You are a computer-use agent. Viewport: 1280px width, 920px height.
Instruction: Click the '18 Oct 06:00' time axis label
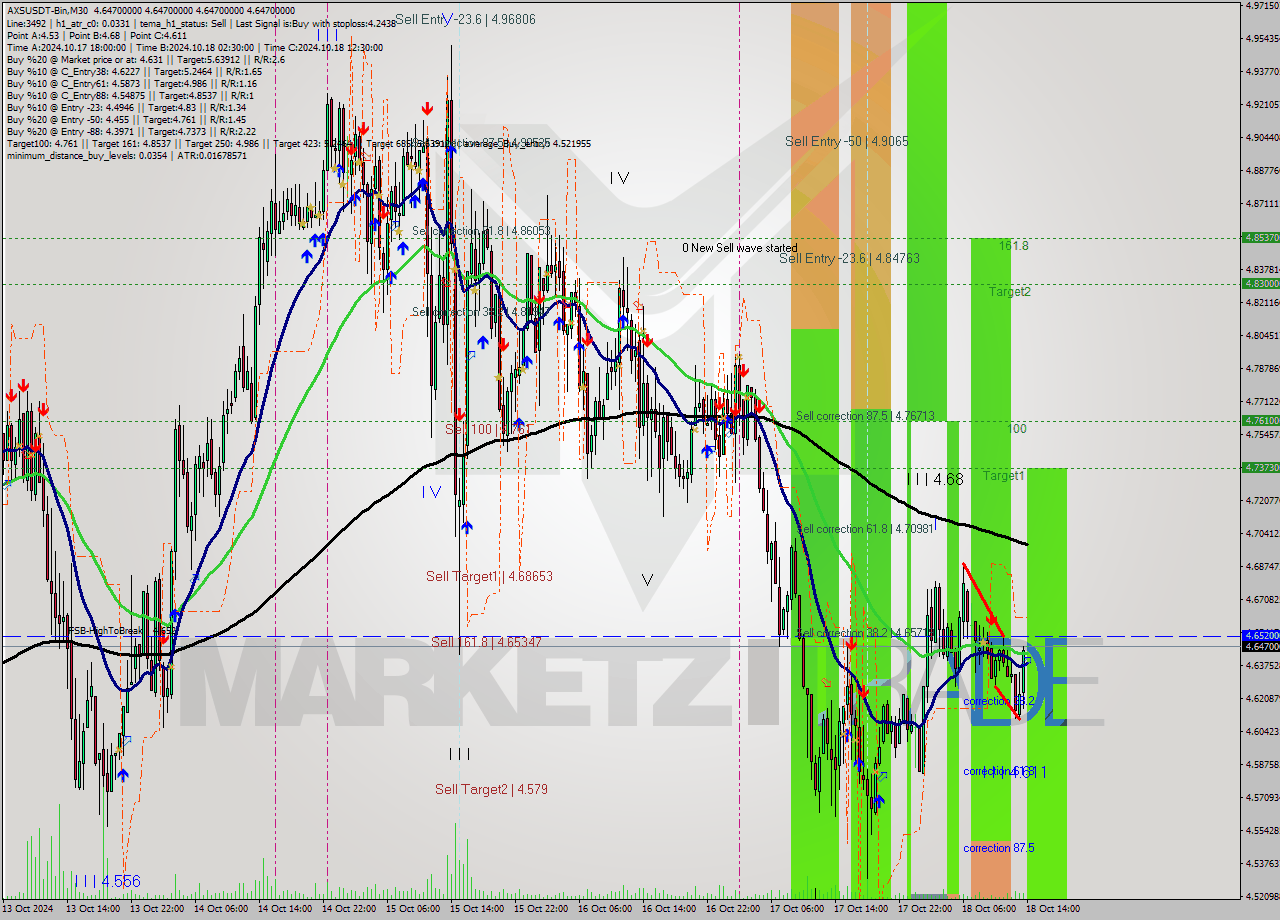988,909
